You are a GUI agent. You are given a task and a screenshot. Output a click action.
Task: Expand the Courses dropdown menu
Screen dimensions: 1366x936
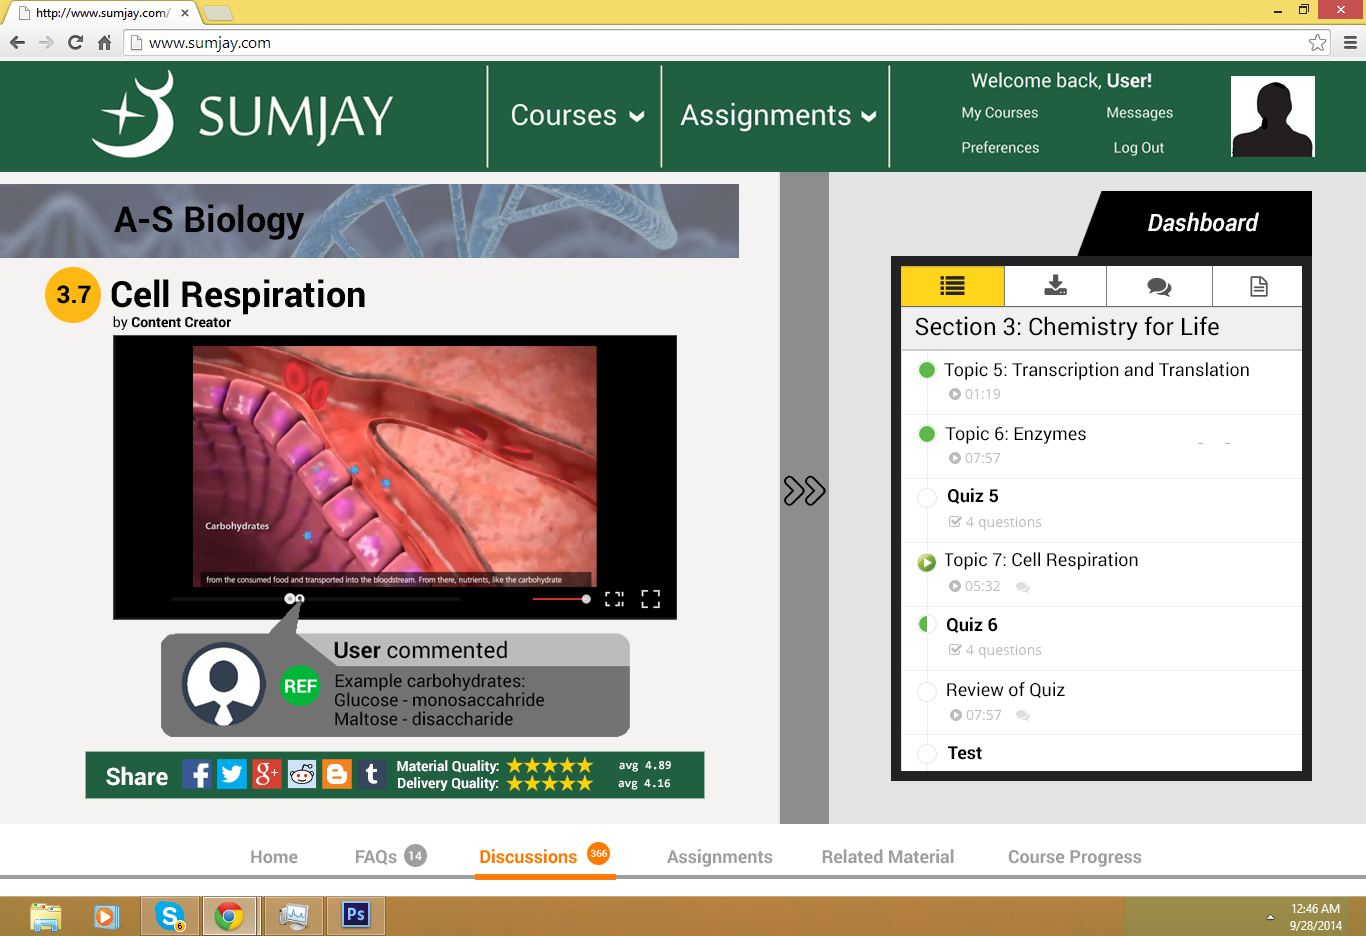click(577, 116)
